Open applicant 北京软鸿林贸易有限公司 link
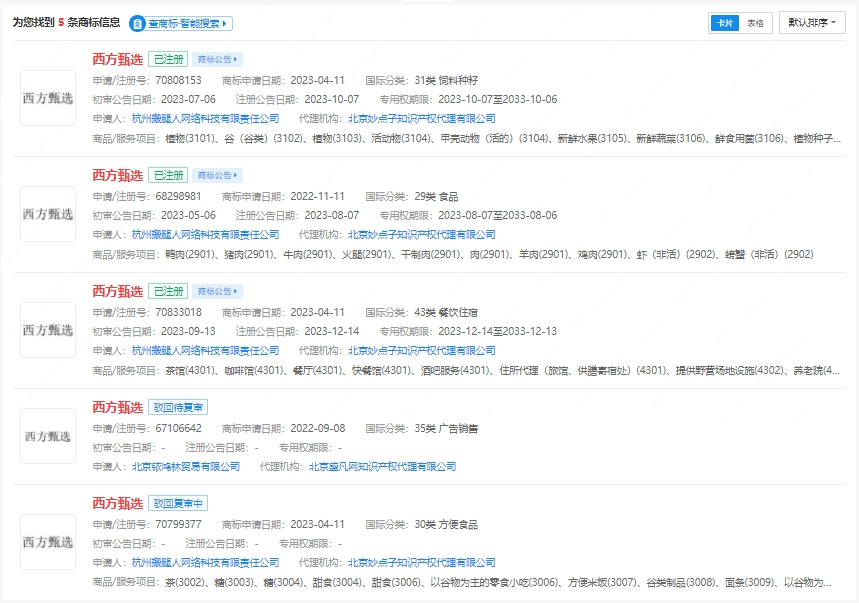 (x=186, y=466)
